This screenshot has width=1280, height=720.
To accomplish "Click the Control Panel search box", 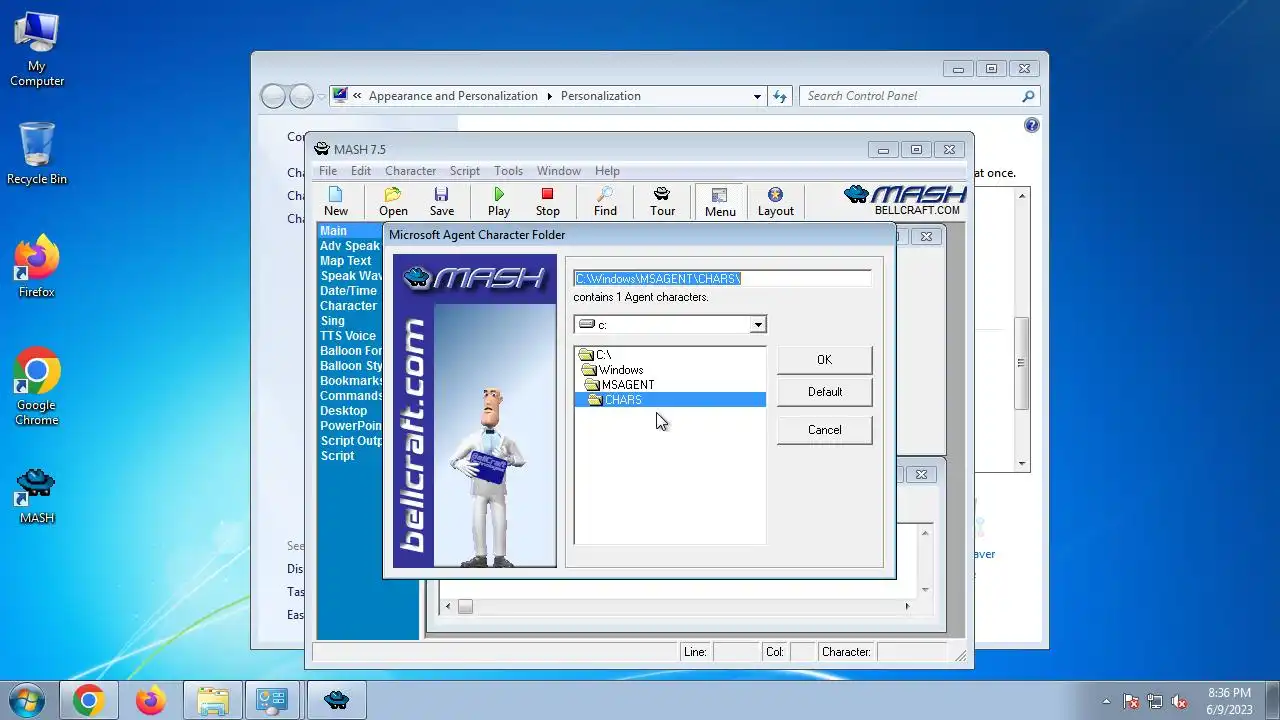I will (x=920, y=96).
